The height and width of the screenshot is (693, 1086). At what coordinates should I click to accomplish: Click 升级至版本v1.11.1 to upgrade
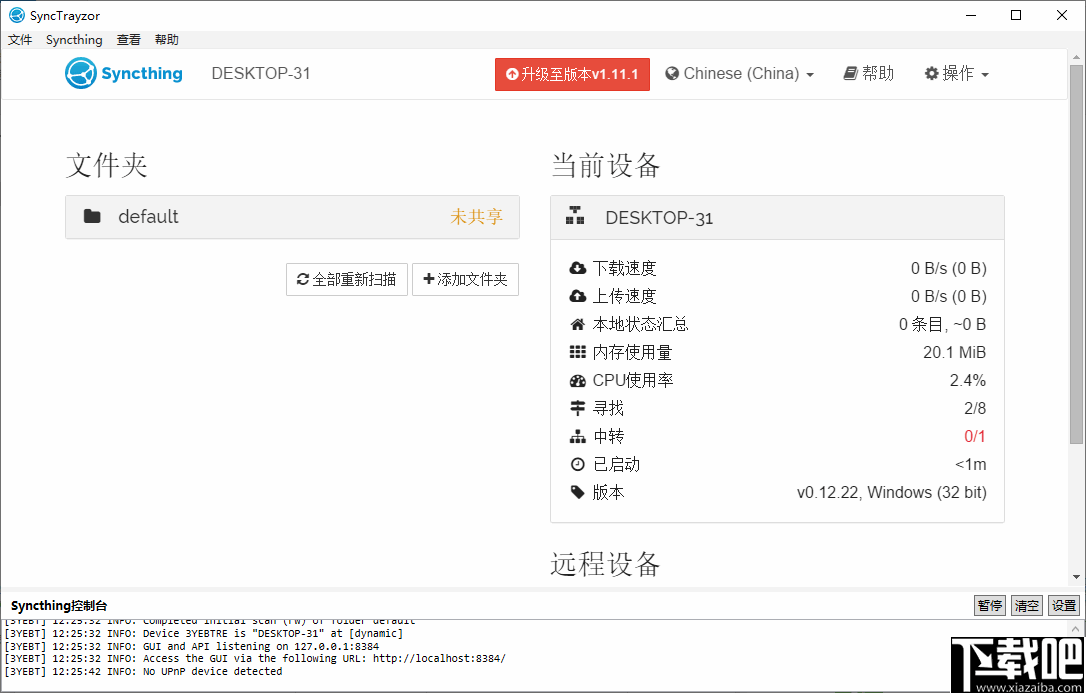[572, 73]
